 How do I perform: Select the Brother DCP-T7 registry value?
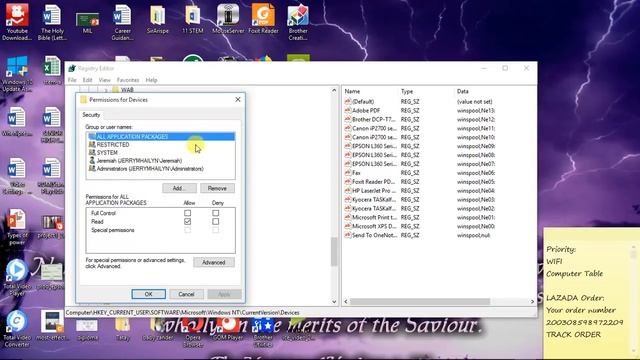click(370, 119)
